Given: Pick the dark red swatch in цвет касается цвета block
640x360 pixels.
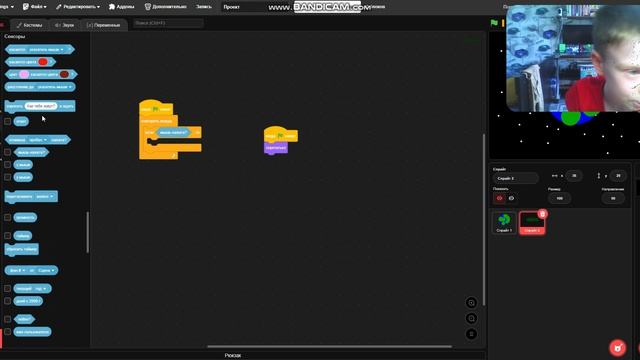Looking at the screenshot, I should 64,74.
